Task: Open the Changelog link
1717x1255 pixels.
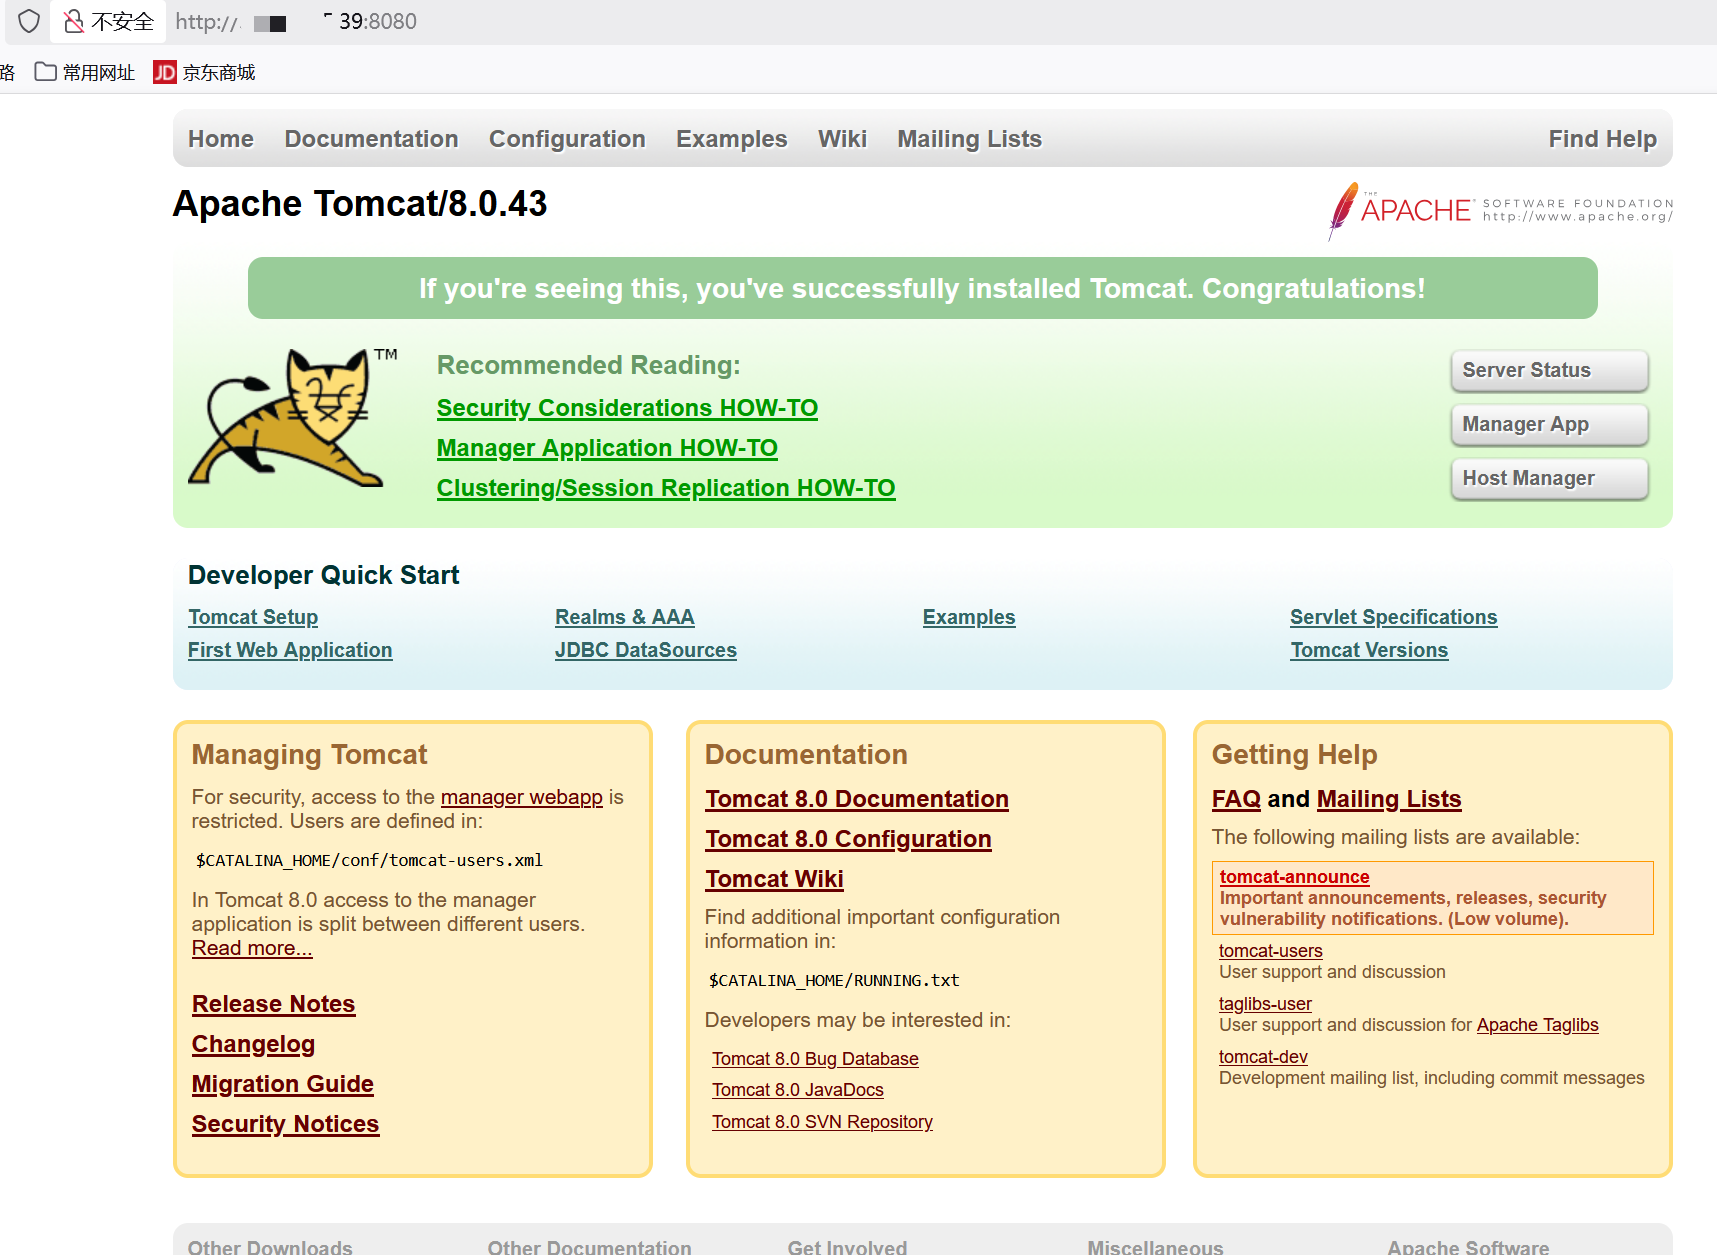Action: tap(253, 1044)
